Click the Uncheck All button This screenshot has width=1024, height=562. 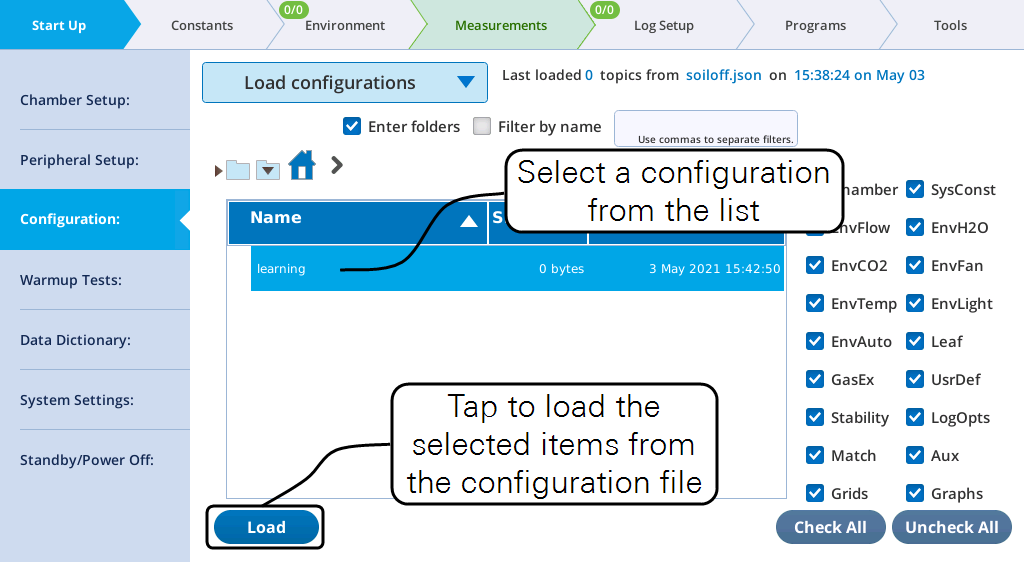tap(951, 527)
